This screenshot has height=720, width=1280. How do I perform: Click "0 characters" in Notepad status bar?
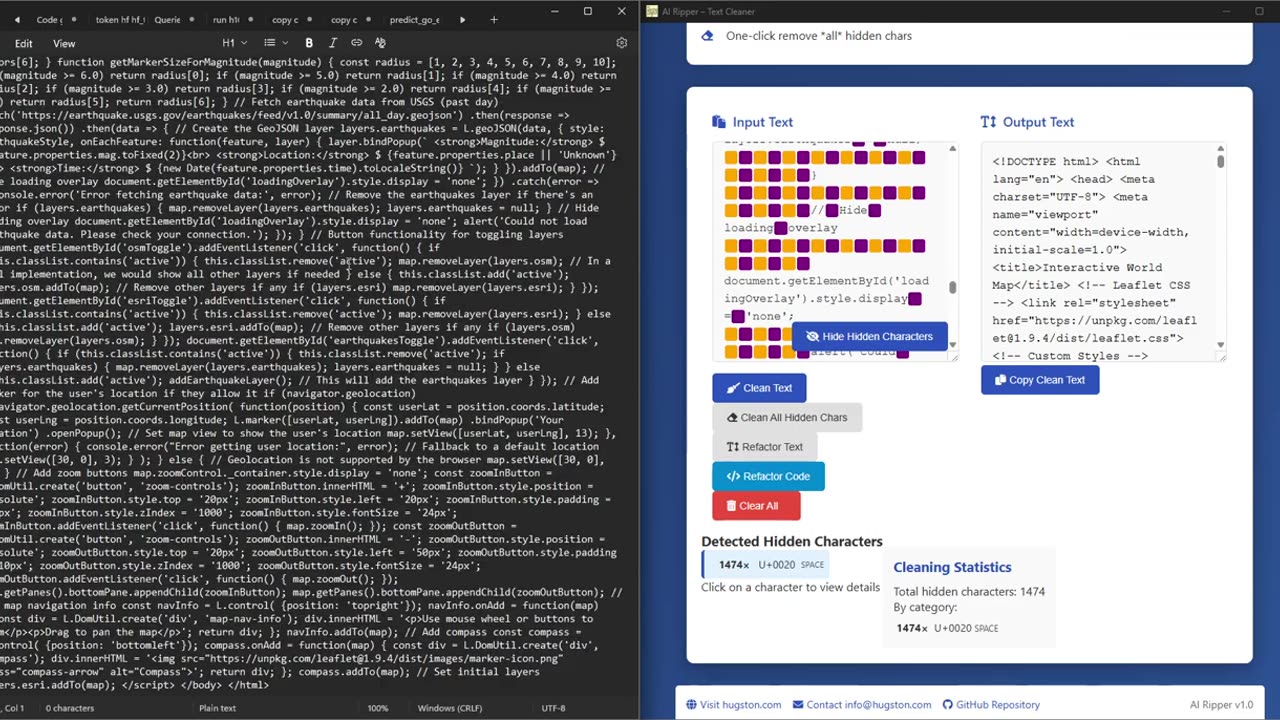(x=70, y=708)
